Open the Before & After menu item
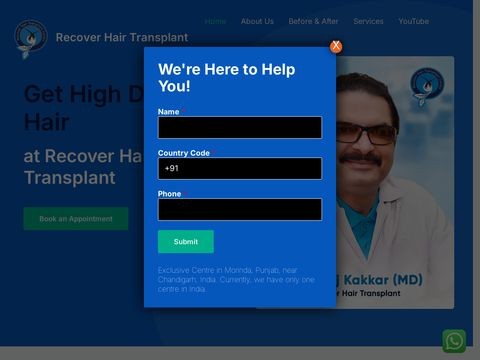Screen dimensions: 480x360 [x=313, y=21]
